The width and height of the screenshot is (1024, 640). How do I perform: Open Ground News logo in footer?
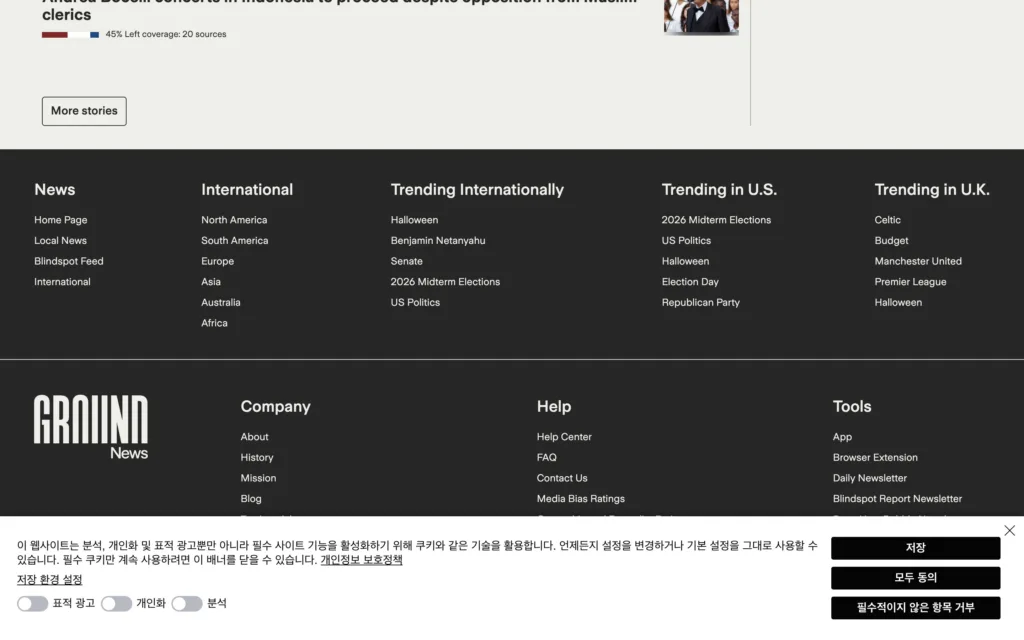[91, 427]
